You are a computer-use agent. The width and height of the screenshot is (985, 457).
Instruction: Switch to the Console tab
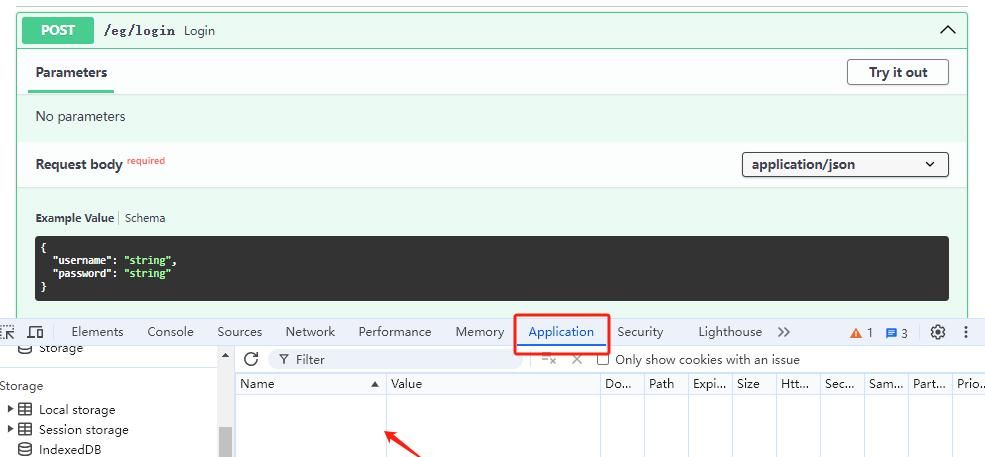(170, 332)
